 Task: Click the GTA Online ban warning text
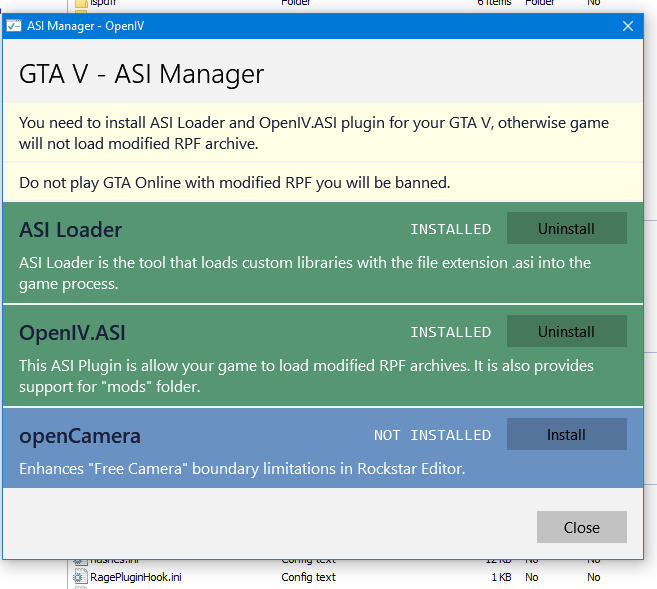point(235,183)
